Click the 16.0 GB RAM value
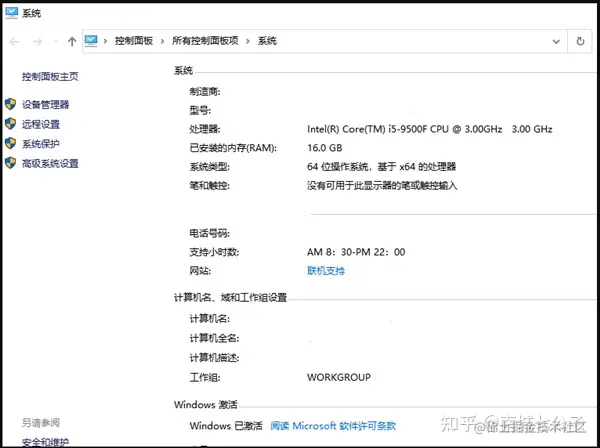Screen dimensions: 600x448 (x=324, y=148)
